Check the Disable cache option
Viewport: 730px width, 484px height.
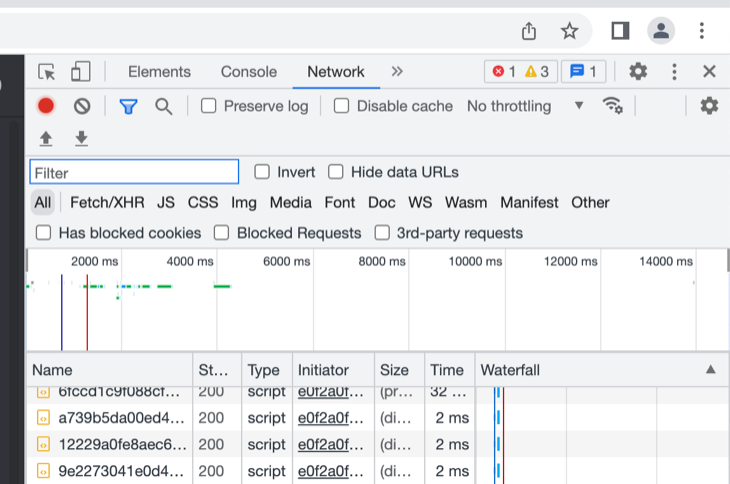click(342, 106)
